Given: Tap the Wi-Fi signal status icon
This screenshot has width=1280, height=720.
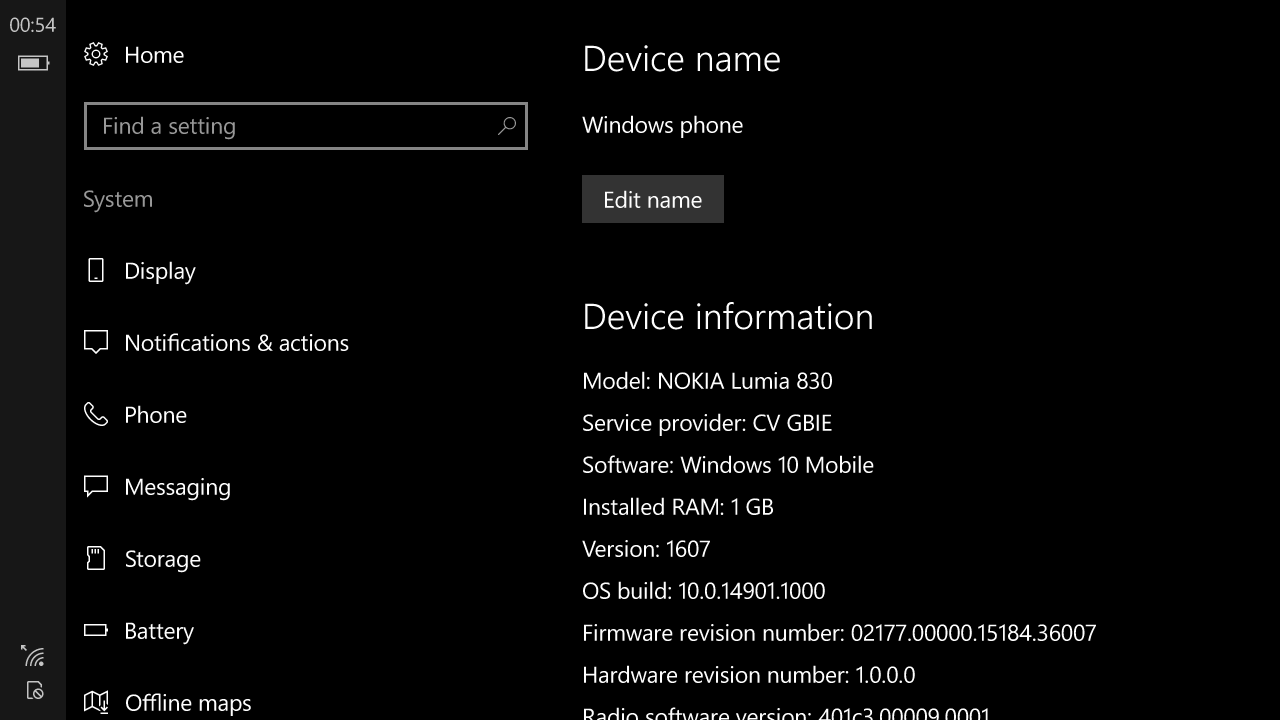Looking at the screenshot, I should (34, 656).
